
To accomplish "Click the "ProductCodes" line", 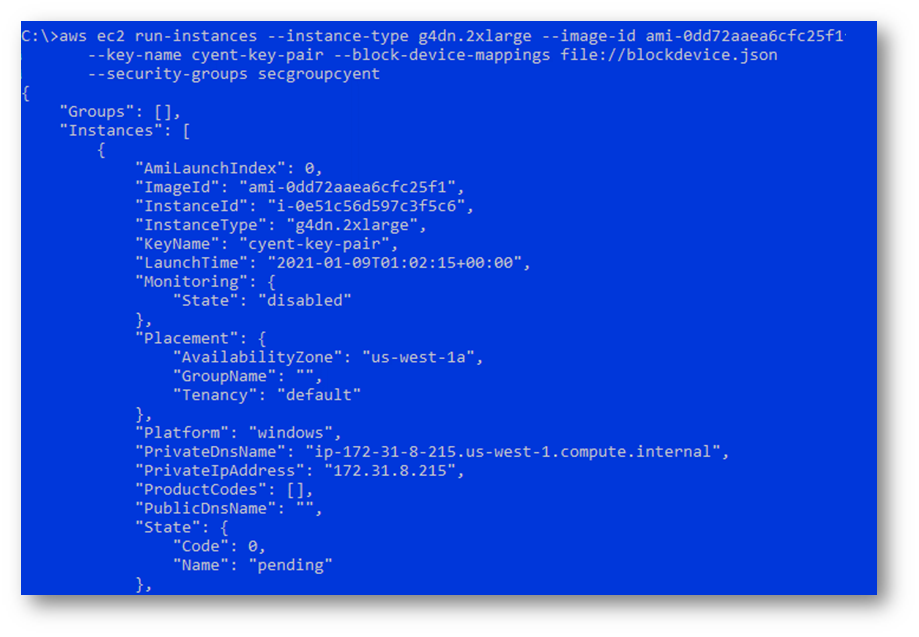I will click(224, 490).
